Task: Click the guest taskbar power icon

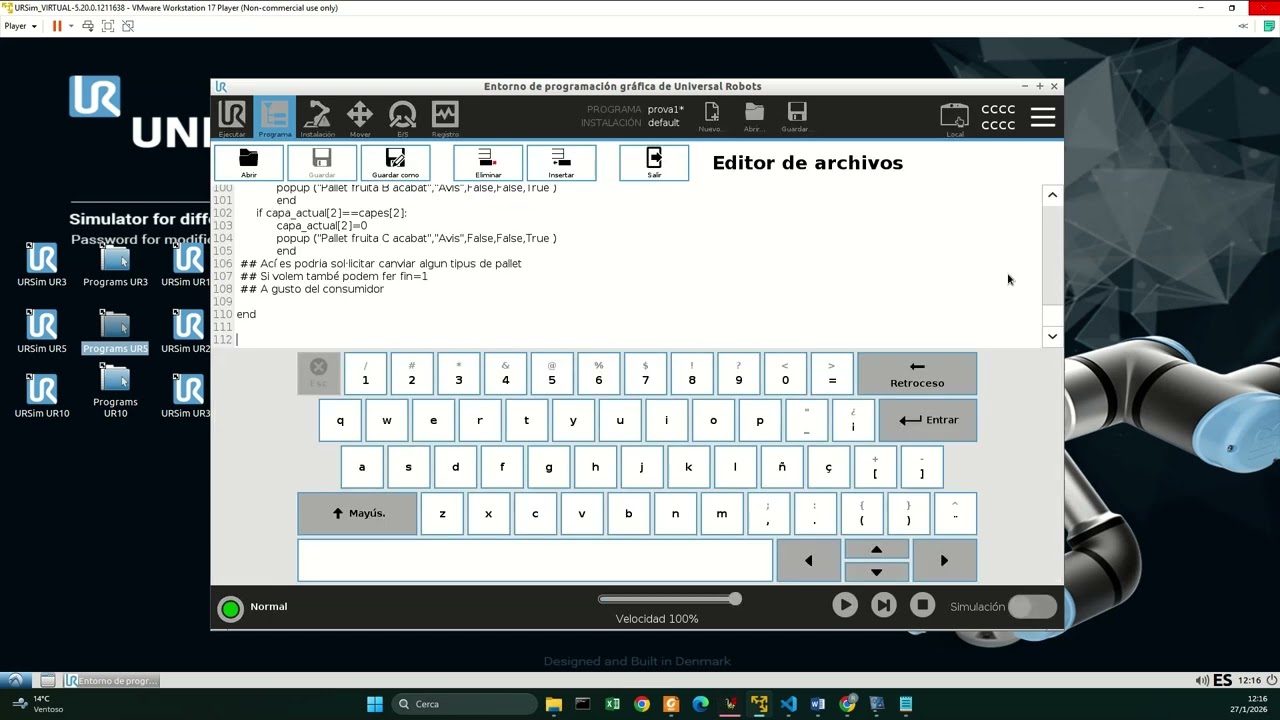Action: pos(1271,681)
